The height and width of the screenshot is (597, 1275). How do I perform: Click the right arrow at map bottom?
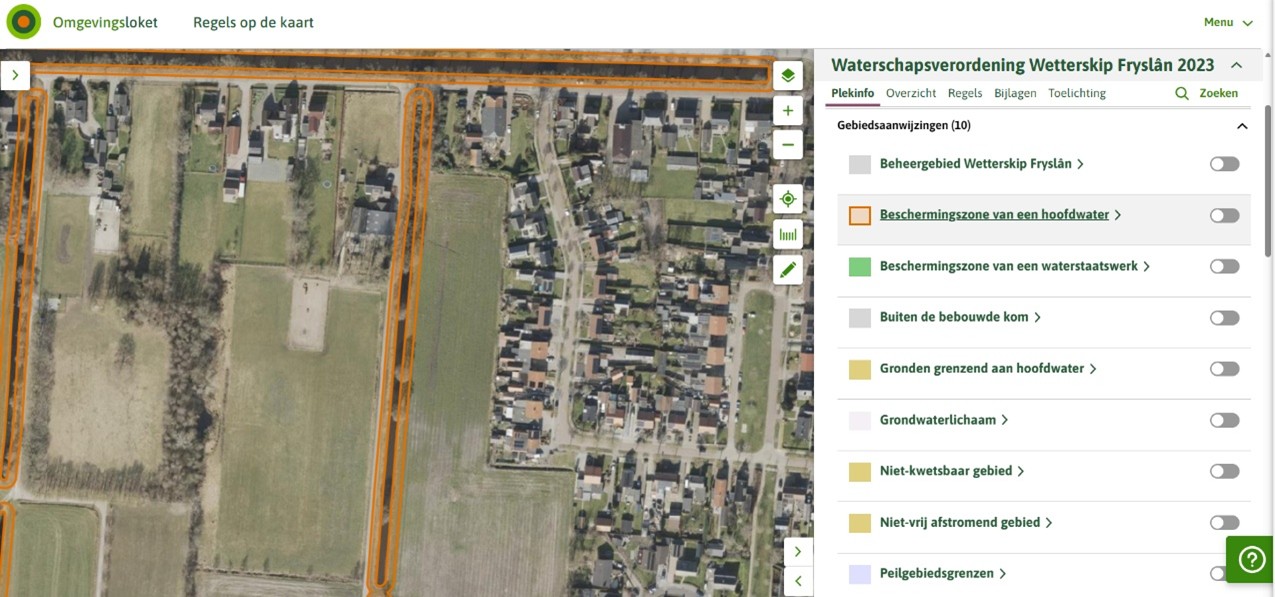(798, 552)
